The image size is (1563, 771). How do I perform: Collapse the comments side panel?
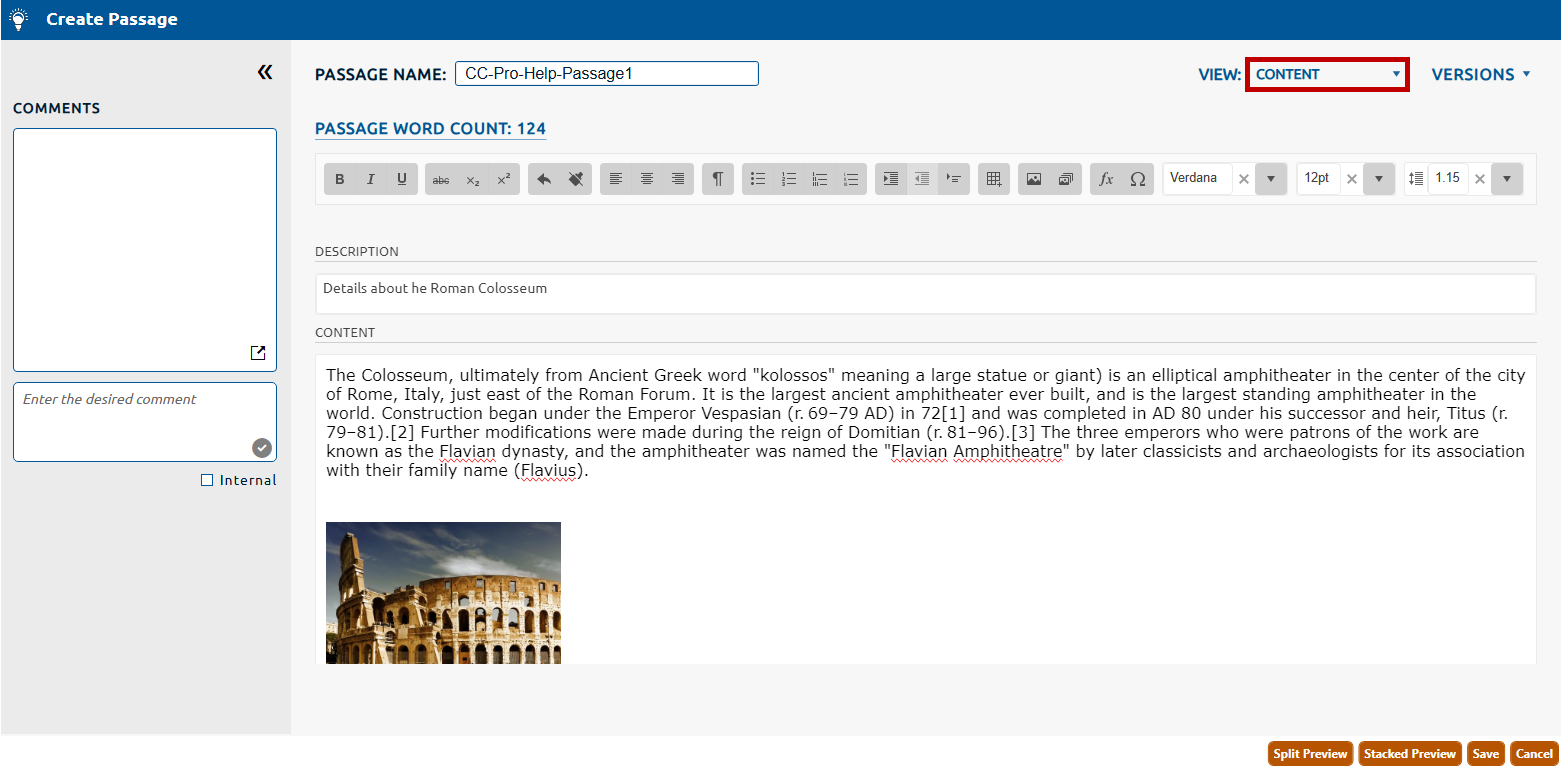pyautogui.click(x=265, y=72)
